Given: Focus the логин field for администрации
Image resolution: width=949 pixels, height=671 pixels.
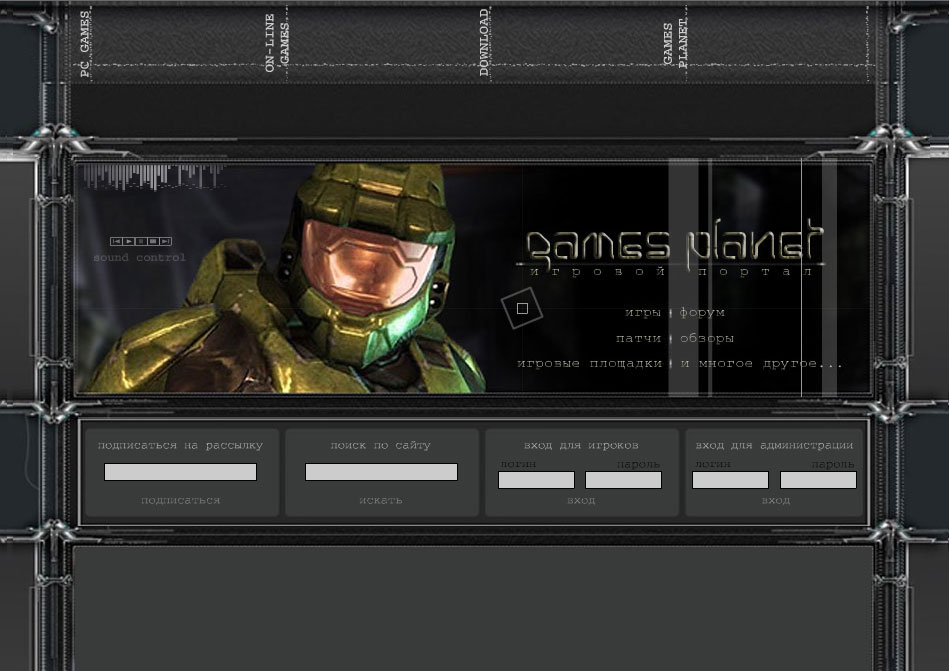Looking at the screenshot, I should coord(731,480).
